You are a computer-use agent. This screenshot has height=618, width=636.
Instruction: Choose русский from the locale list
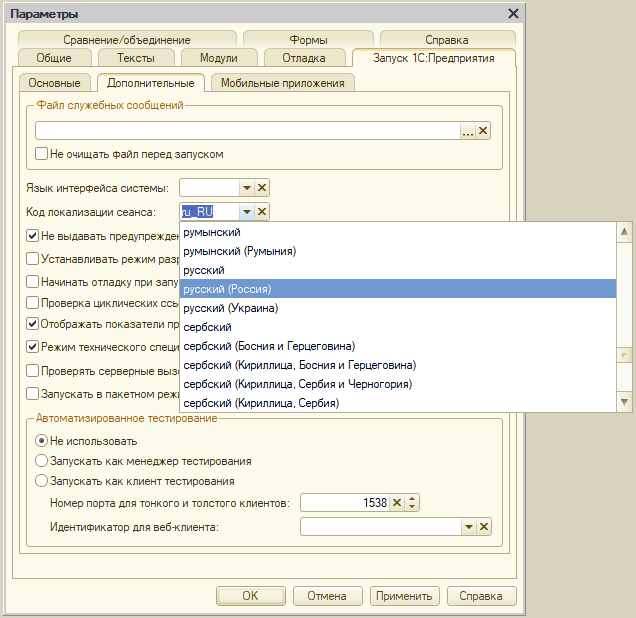click(398, 270)
